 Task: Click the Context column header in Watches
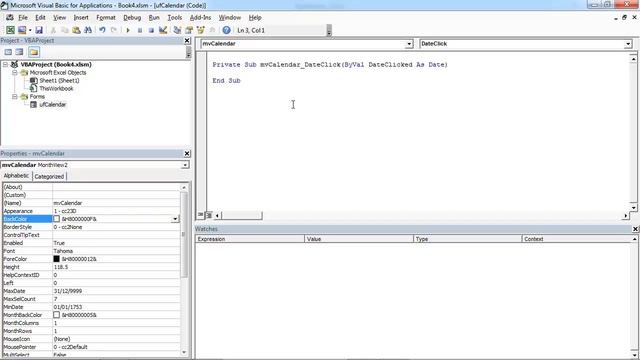[576, 239]
